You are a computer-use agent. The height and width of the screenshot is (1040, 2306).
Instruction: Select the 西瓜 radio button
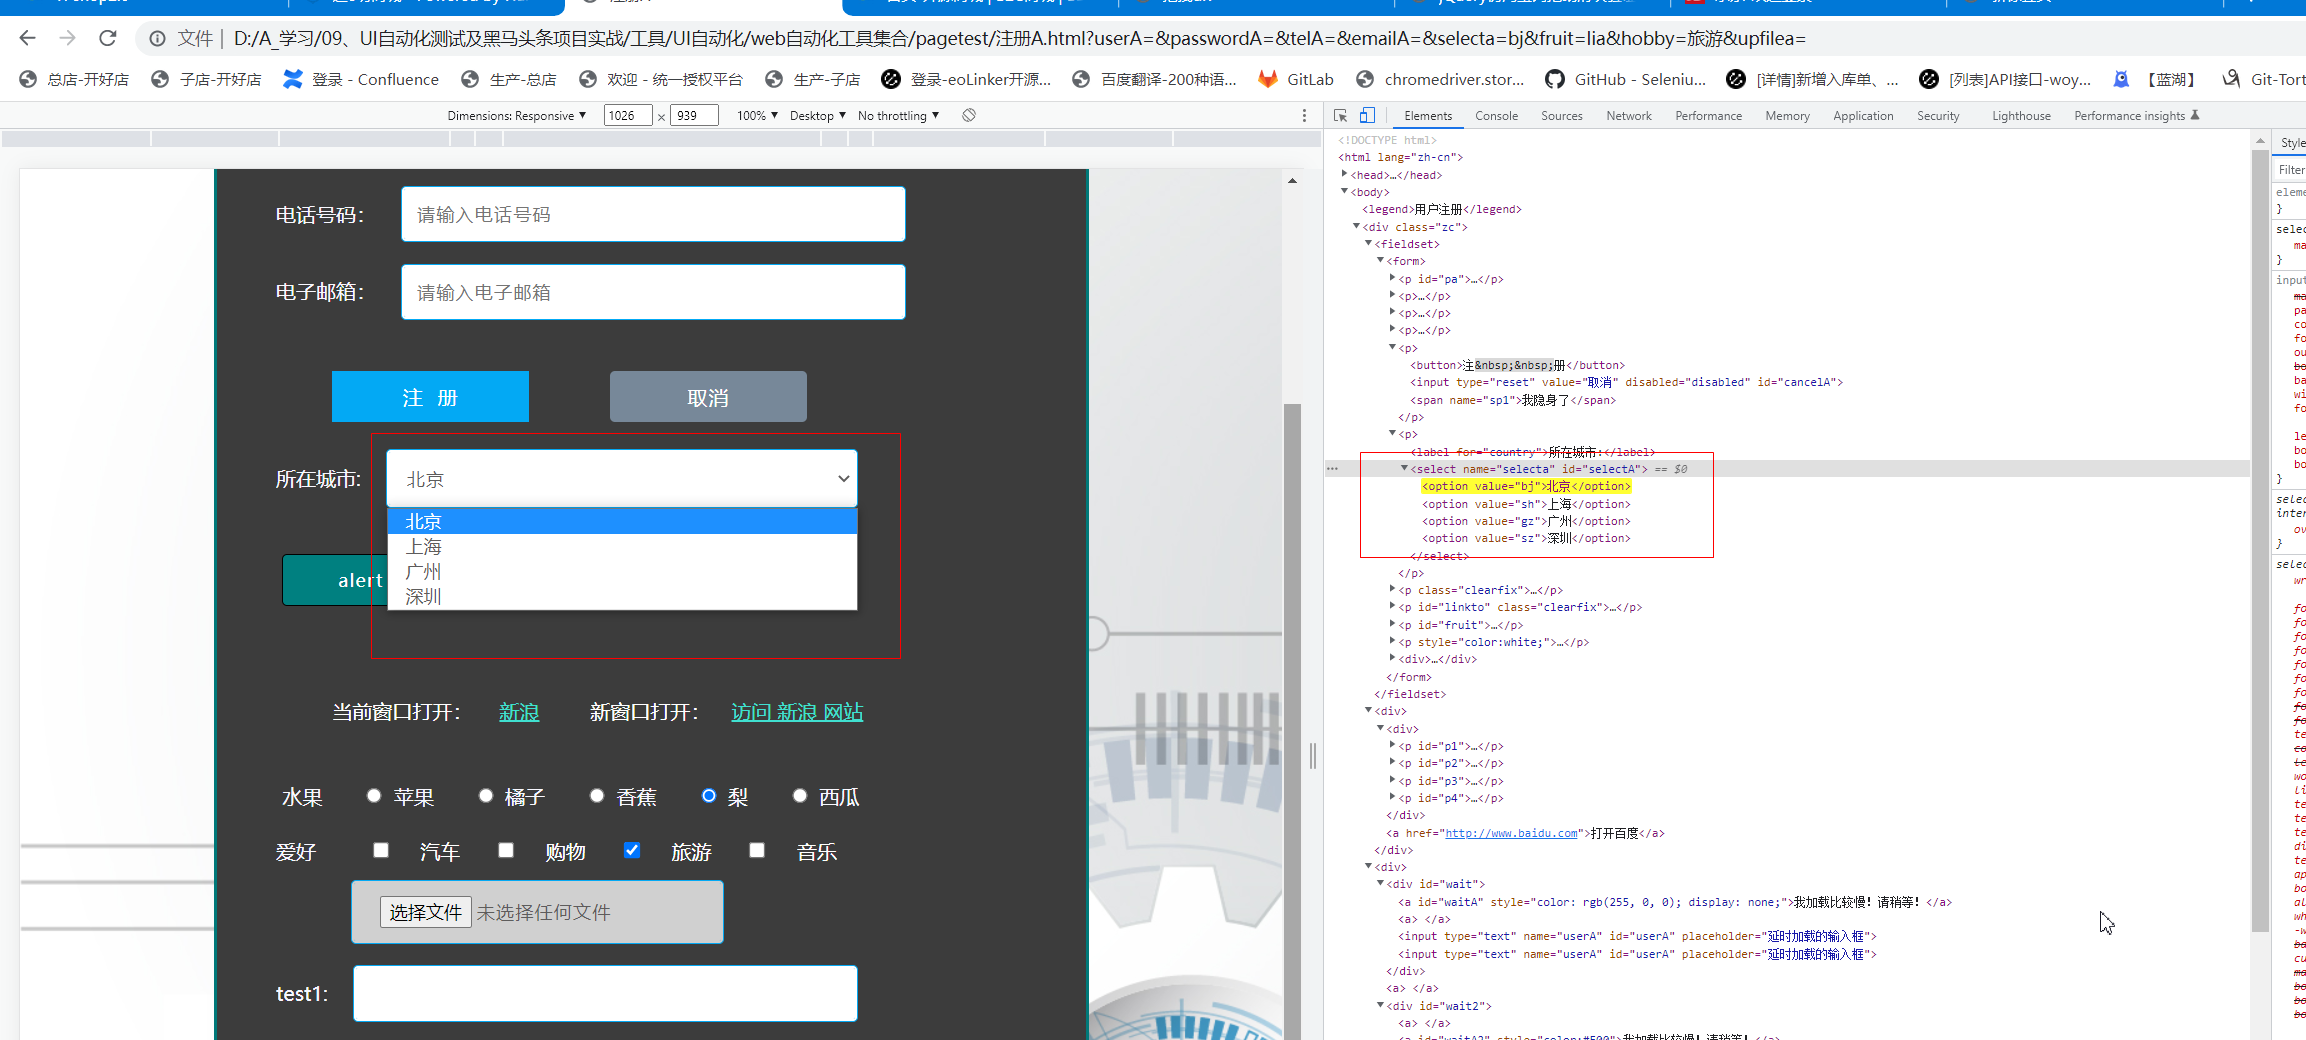[800, 796]
